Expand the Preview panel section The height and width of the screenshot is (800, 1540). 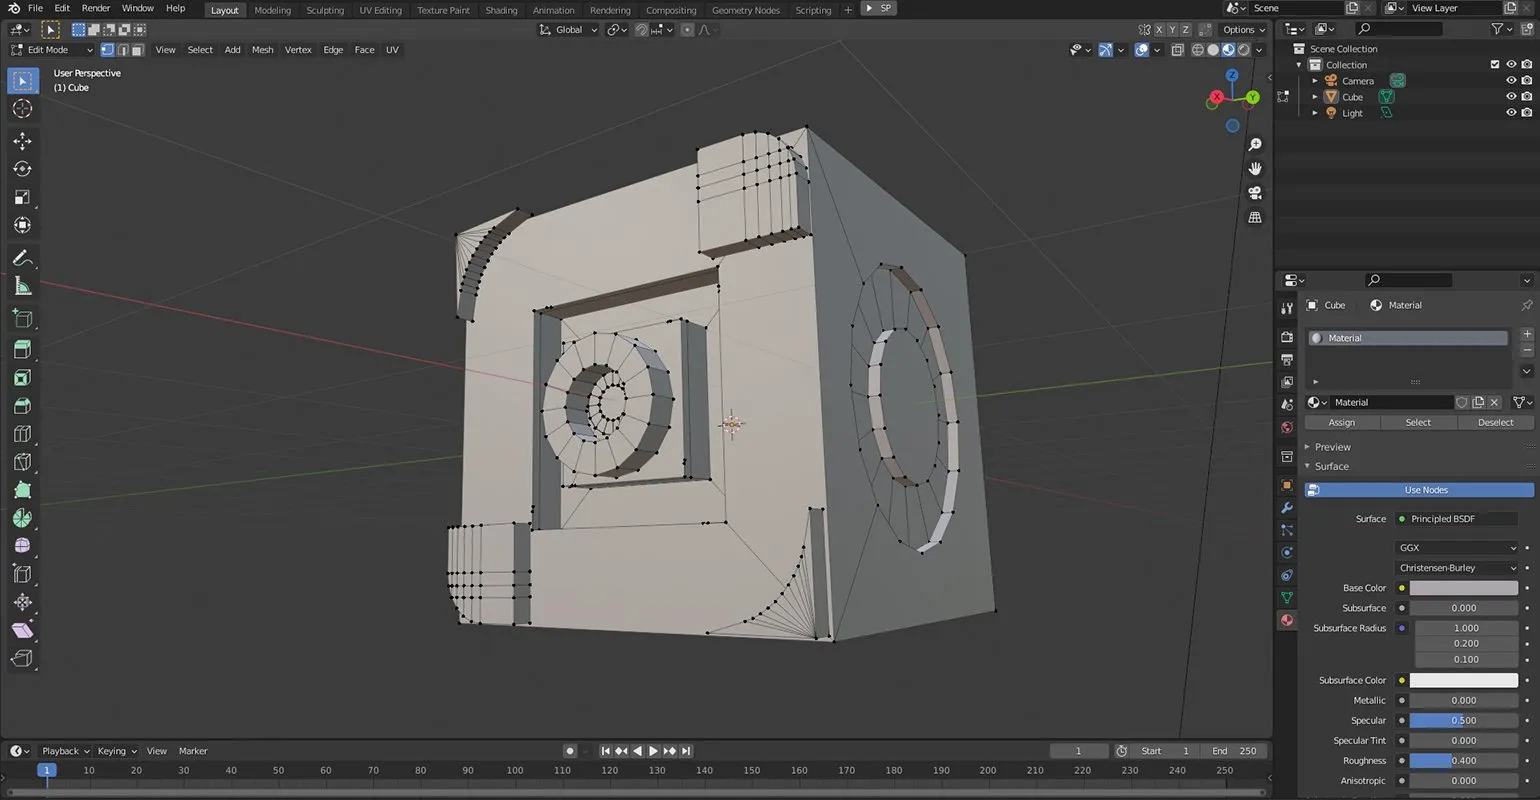coord(1332,447)
